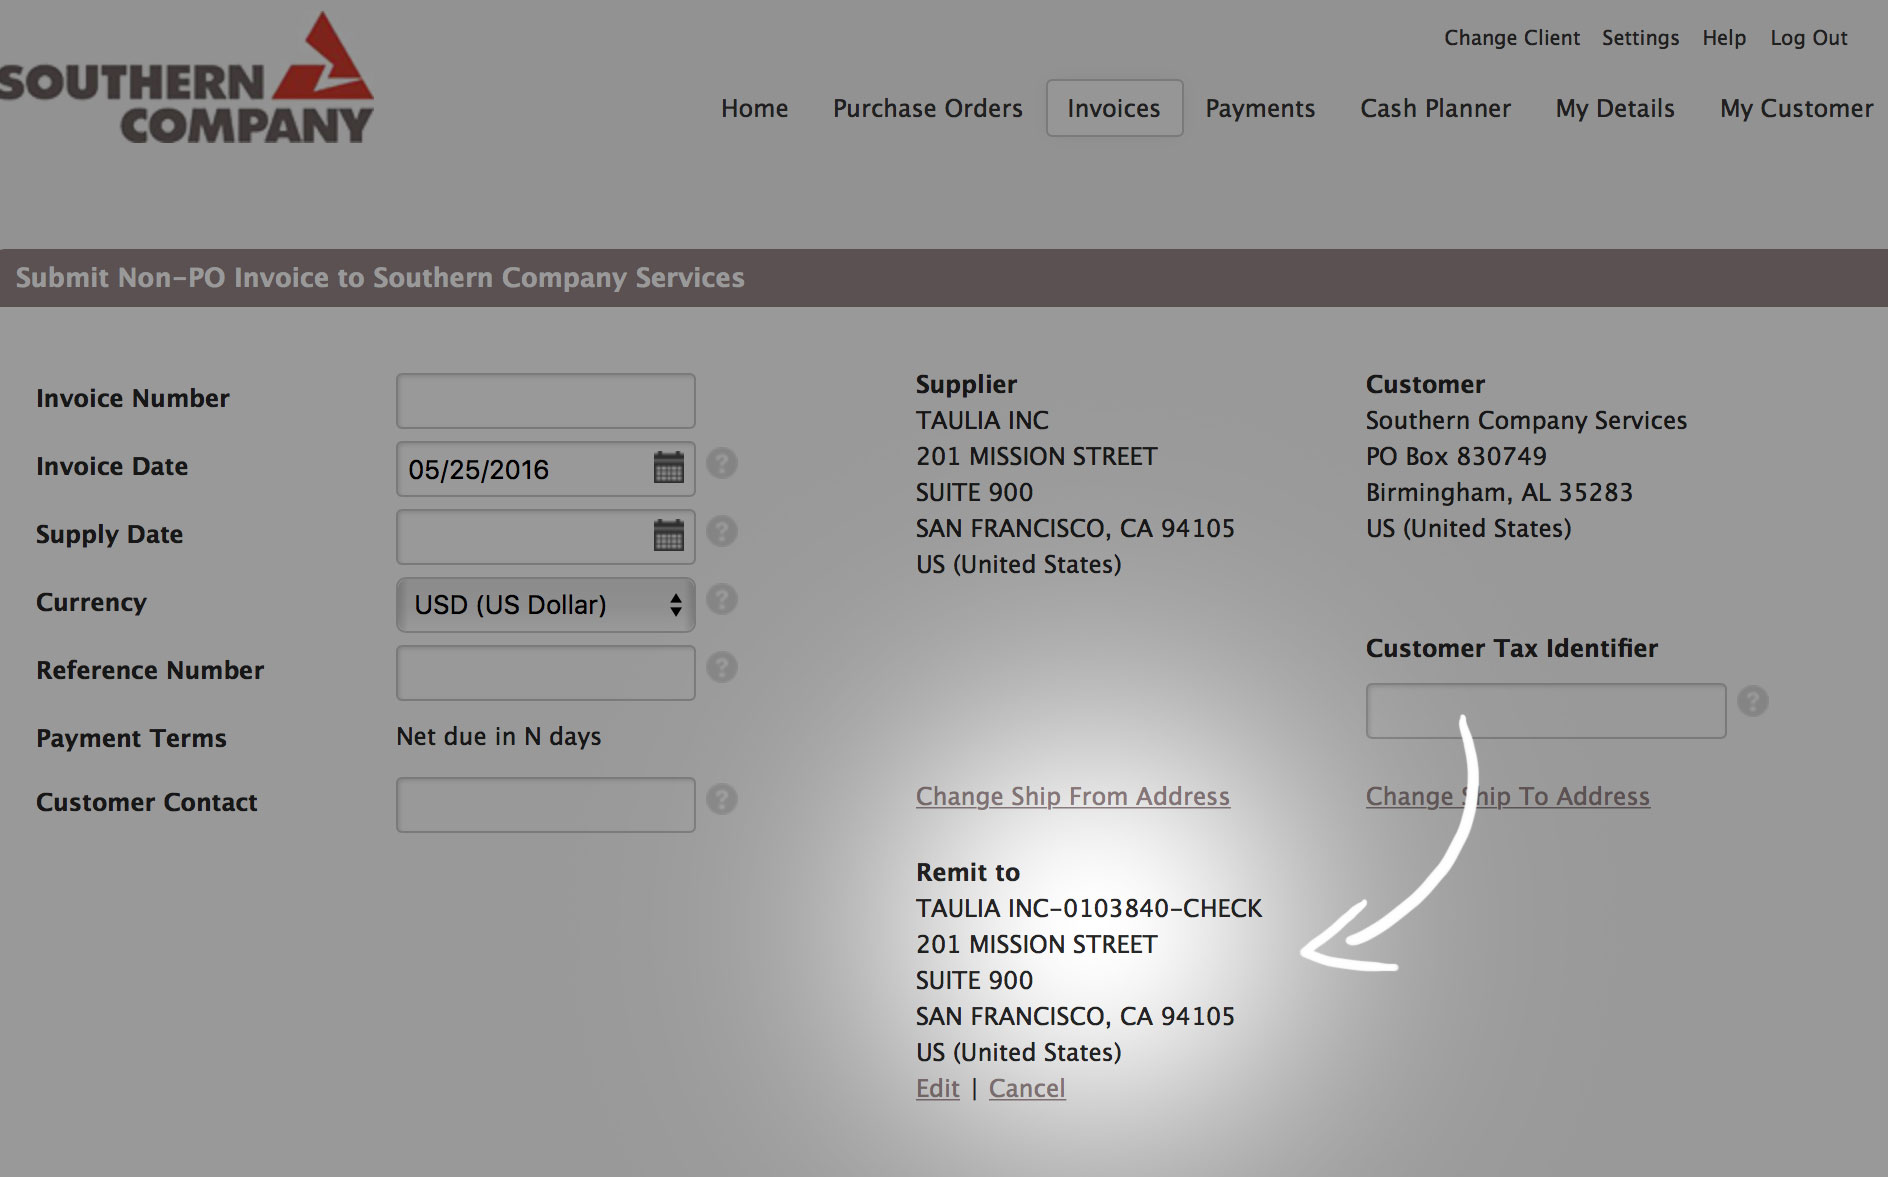
Task: Click the Southern Company logo
Action: coord(187,79)
